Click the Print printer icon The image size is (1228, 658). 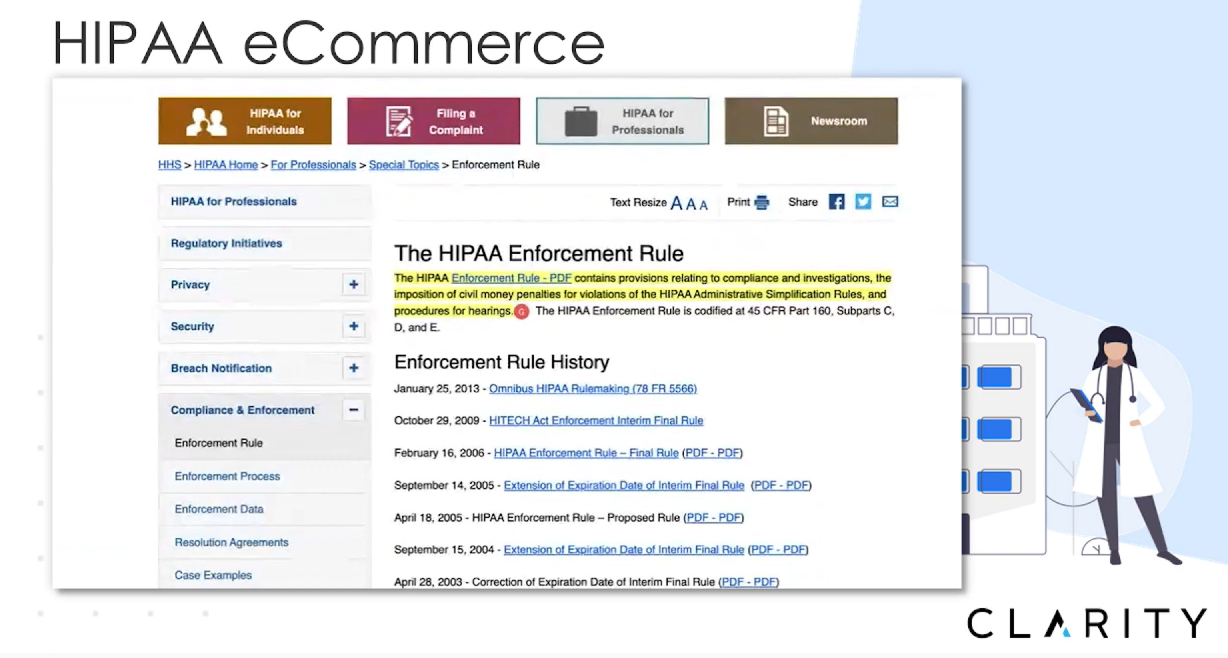(x=762, y=202)
